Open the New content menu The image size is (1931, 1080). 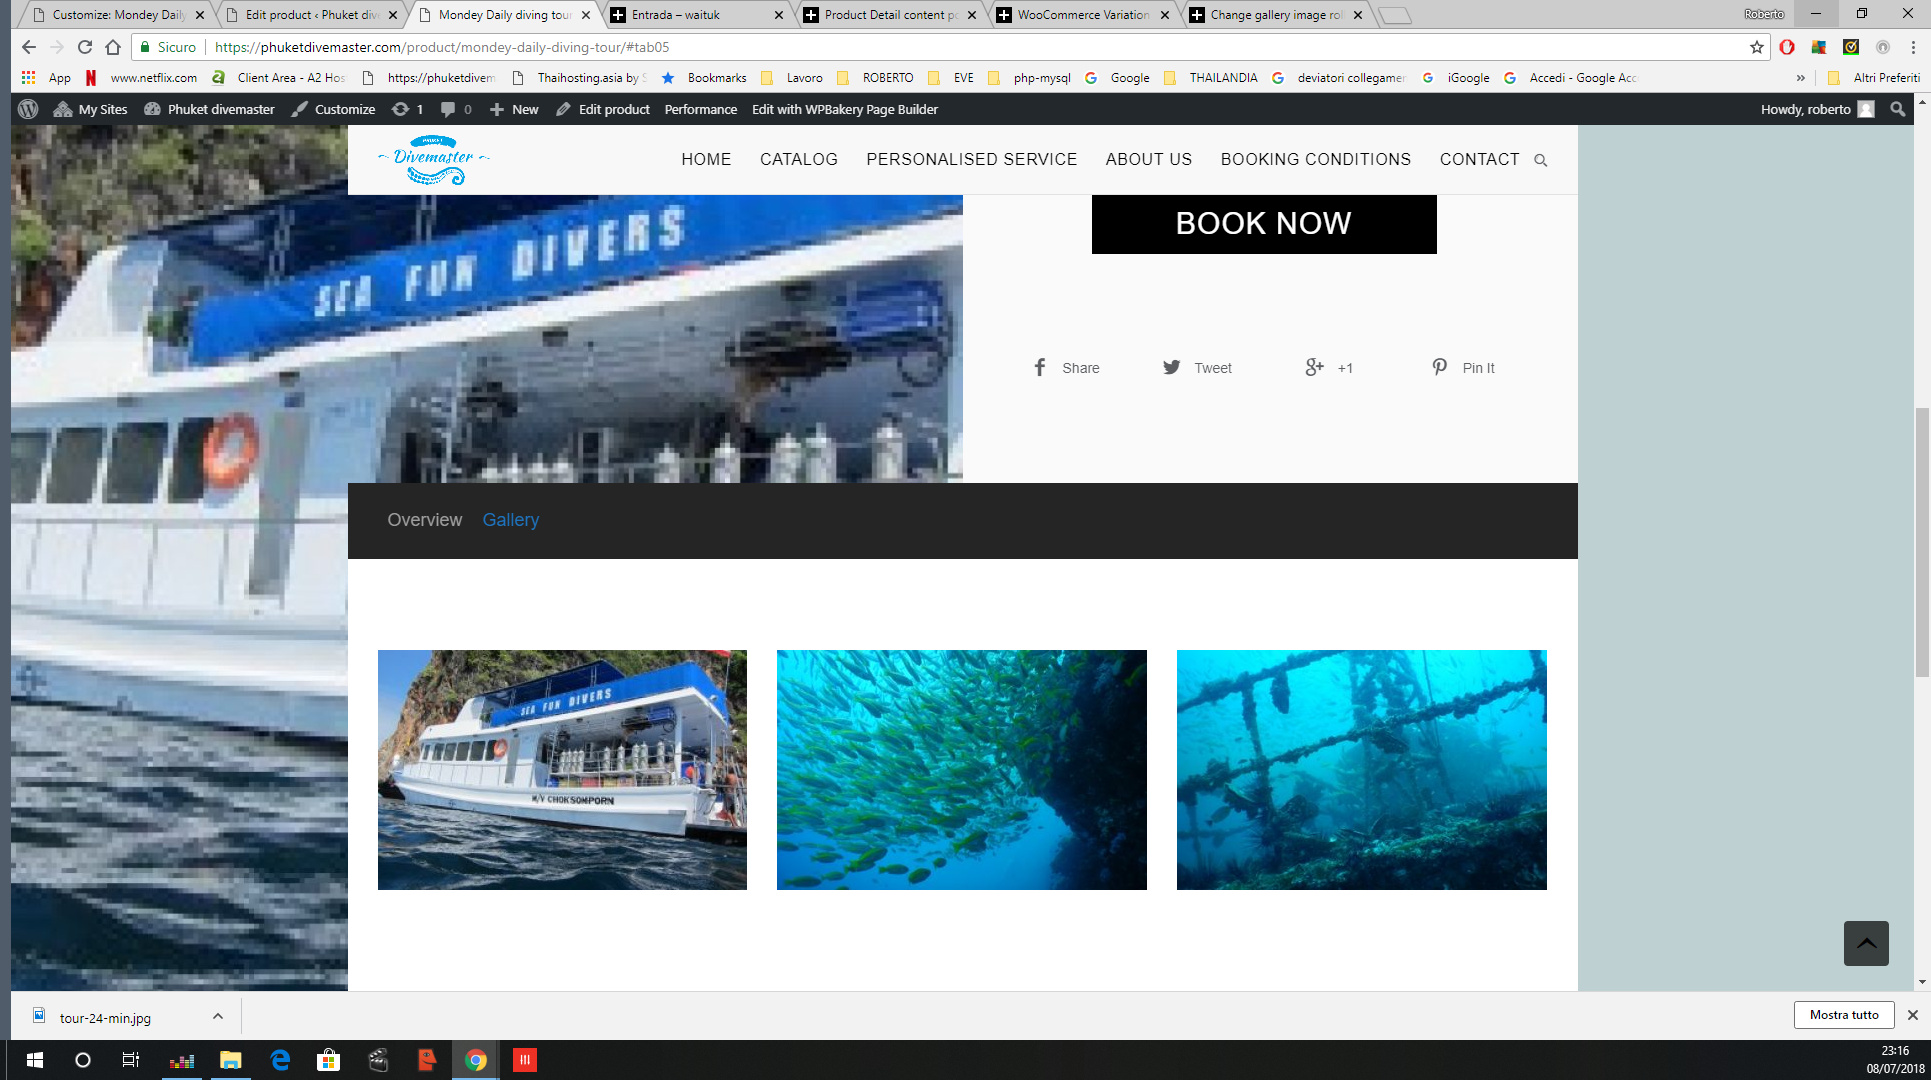click(x=514, y=109)
